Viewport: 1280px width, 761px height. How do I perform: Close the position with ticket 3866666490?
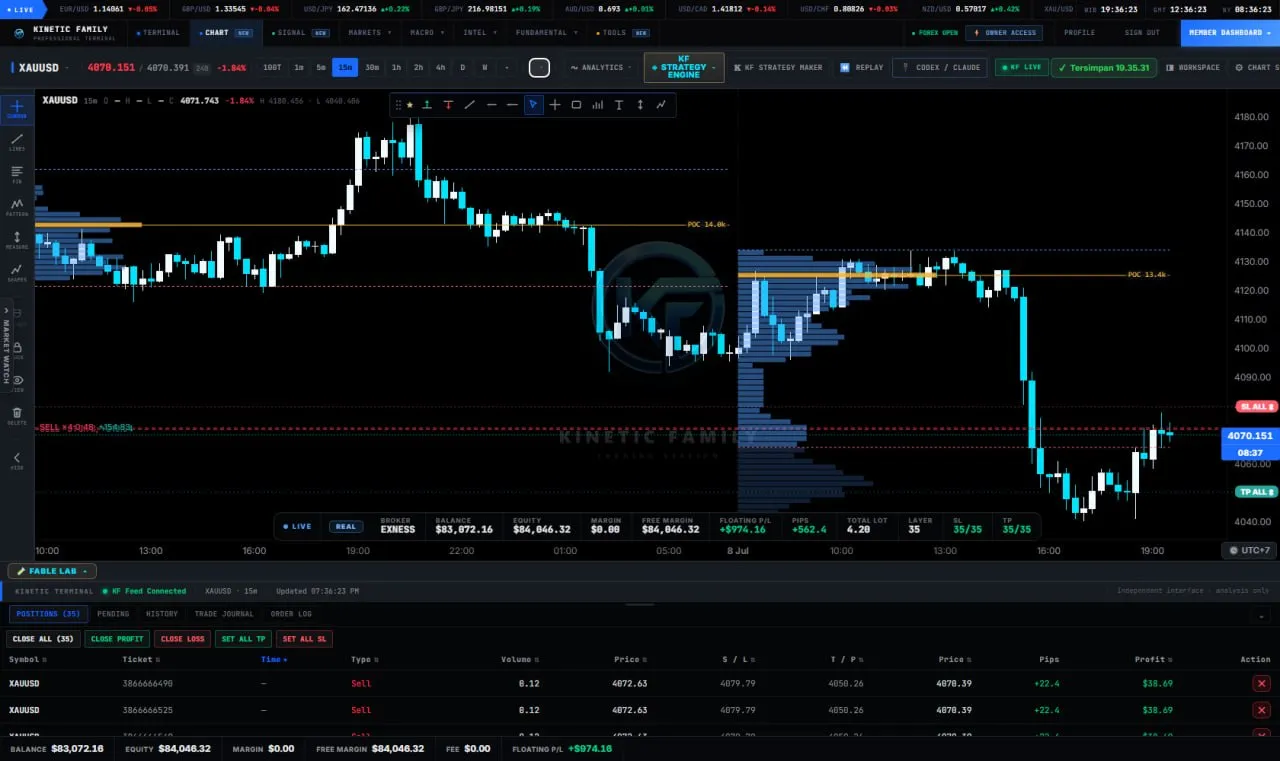pyautogui.click(x=1261, y=683)
